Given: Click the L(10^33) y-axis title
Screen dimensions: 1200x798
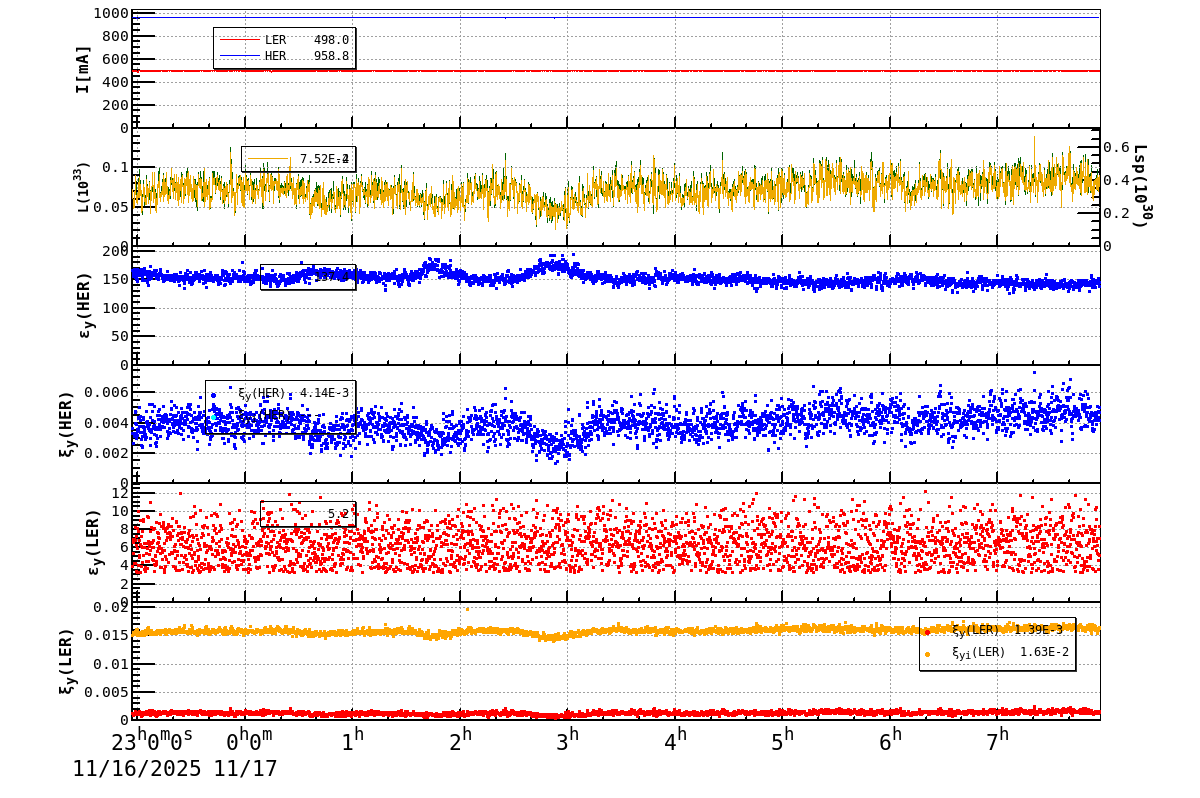Looking at the screenshot, I should [84, 187].
